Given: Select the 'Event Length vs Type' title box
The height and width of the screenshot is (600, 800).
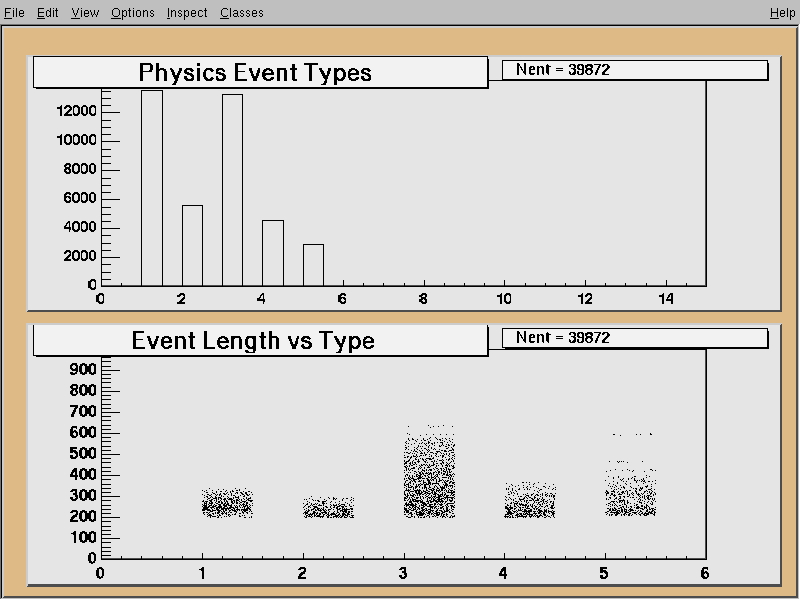Looking at the screenshot, I should point(260,340).
